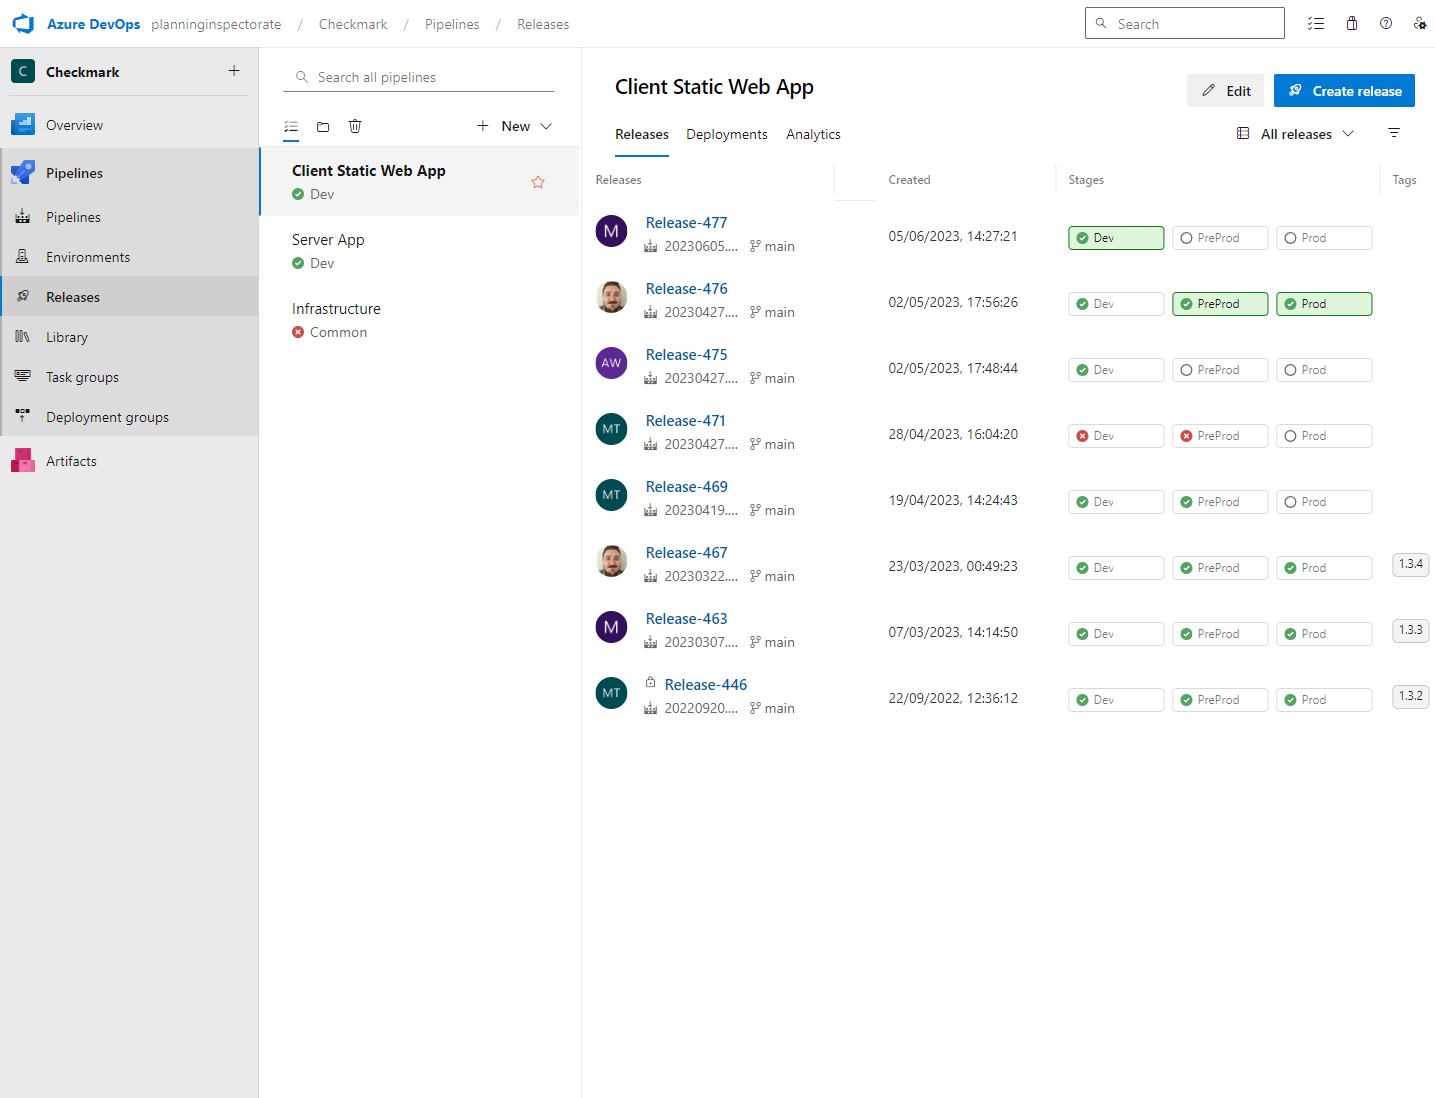Open Overview in the sidebar
The height and width of the screenshot is (1098, 1435).
coord(129,125)
